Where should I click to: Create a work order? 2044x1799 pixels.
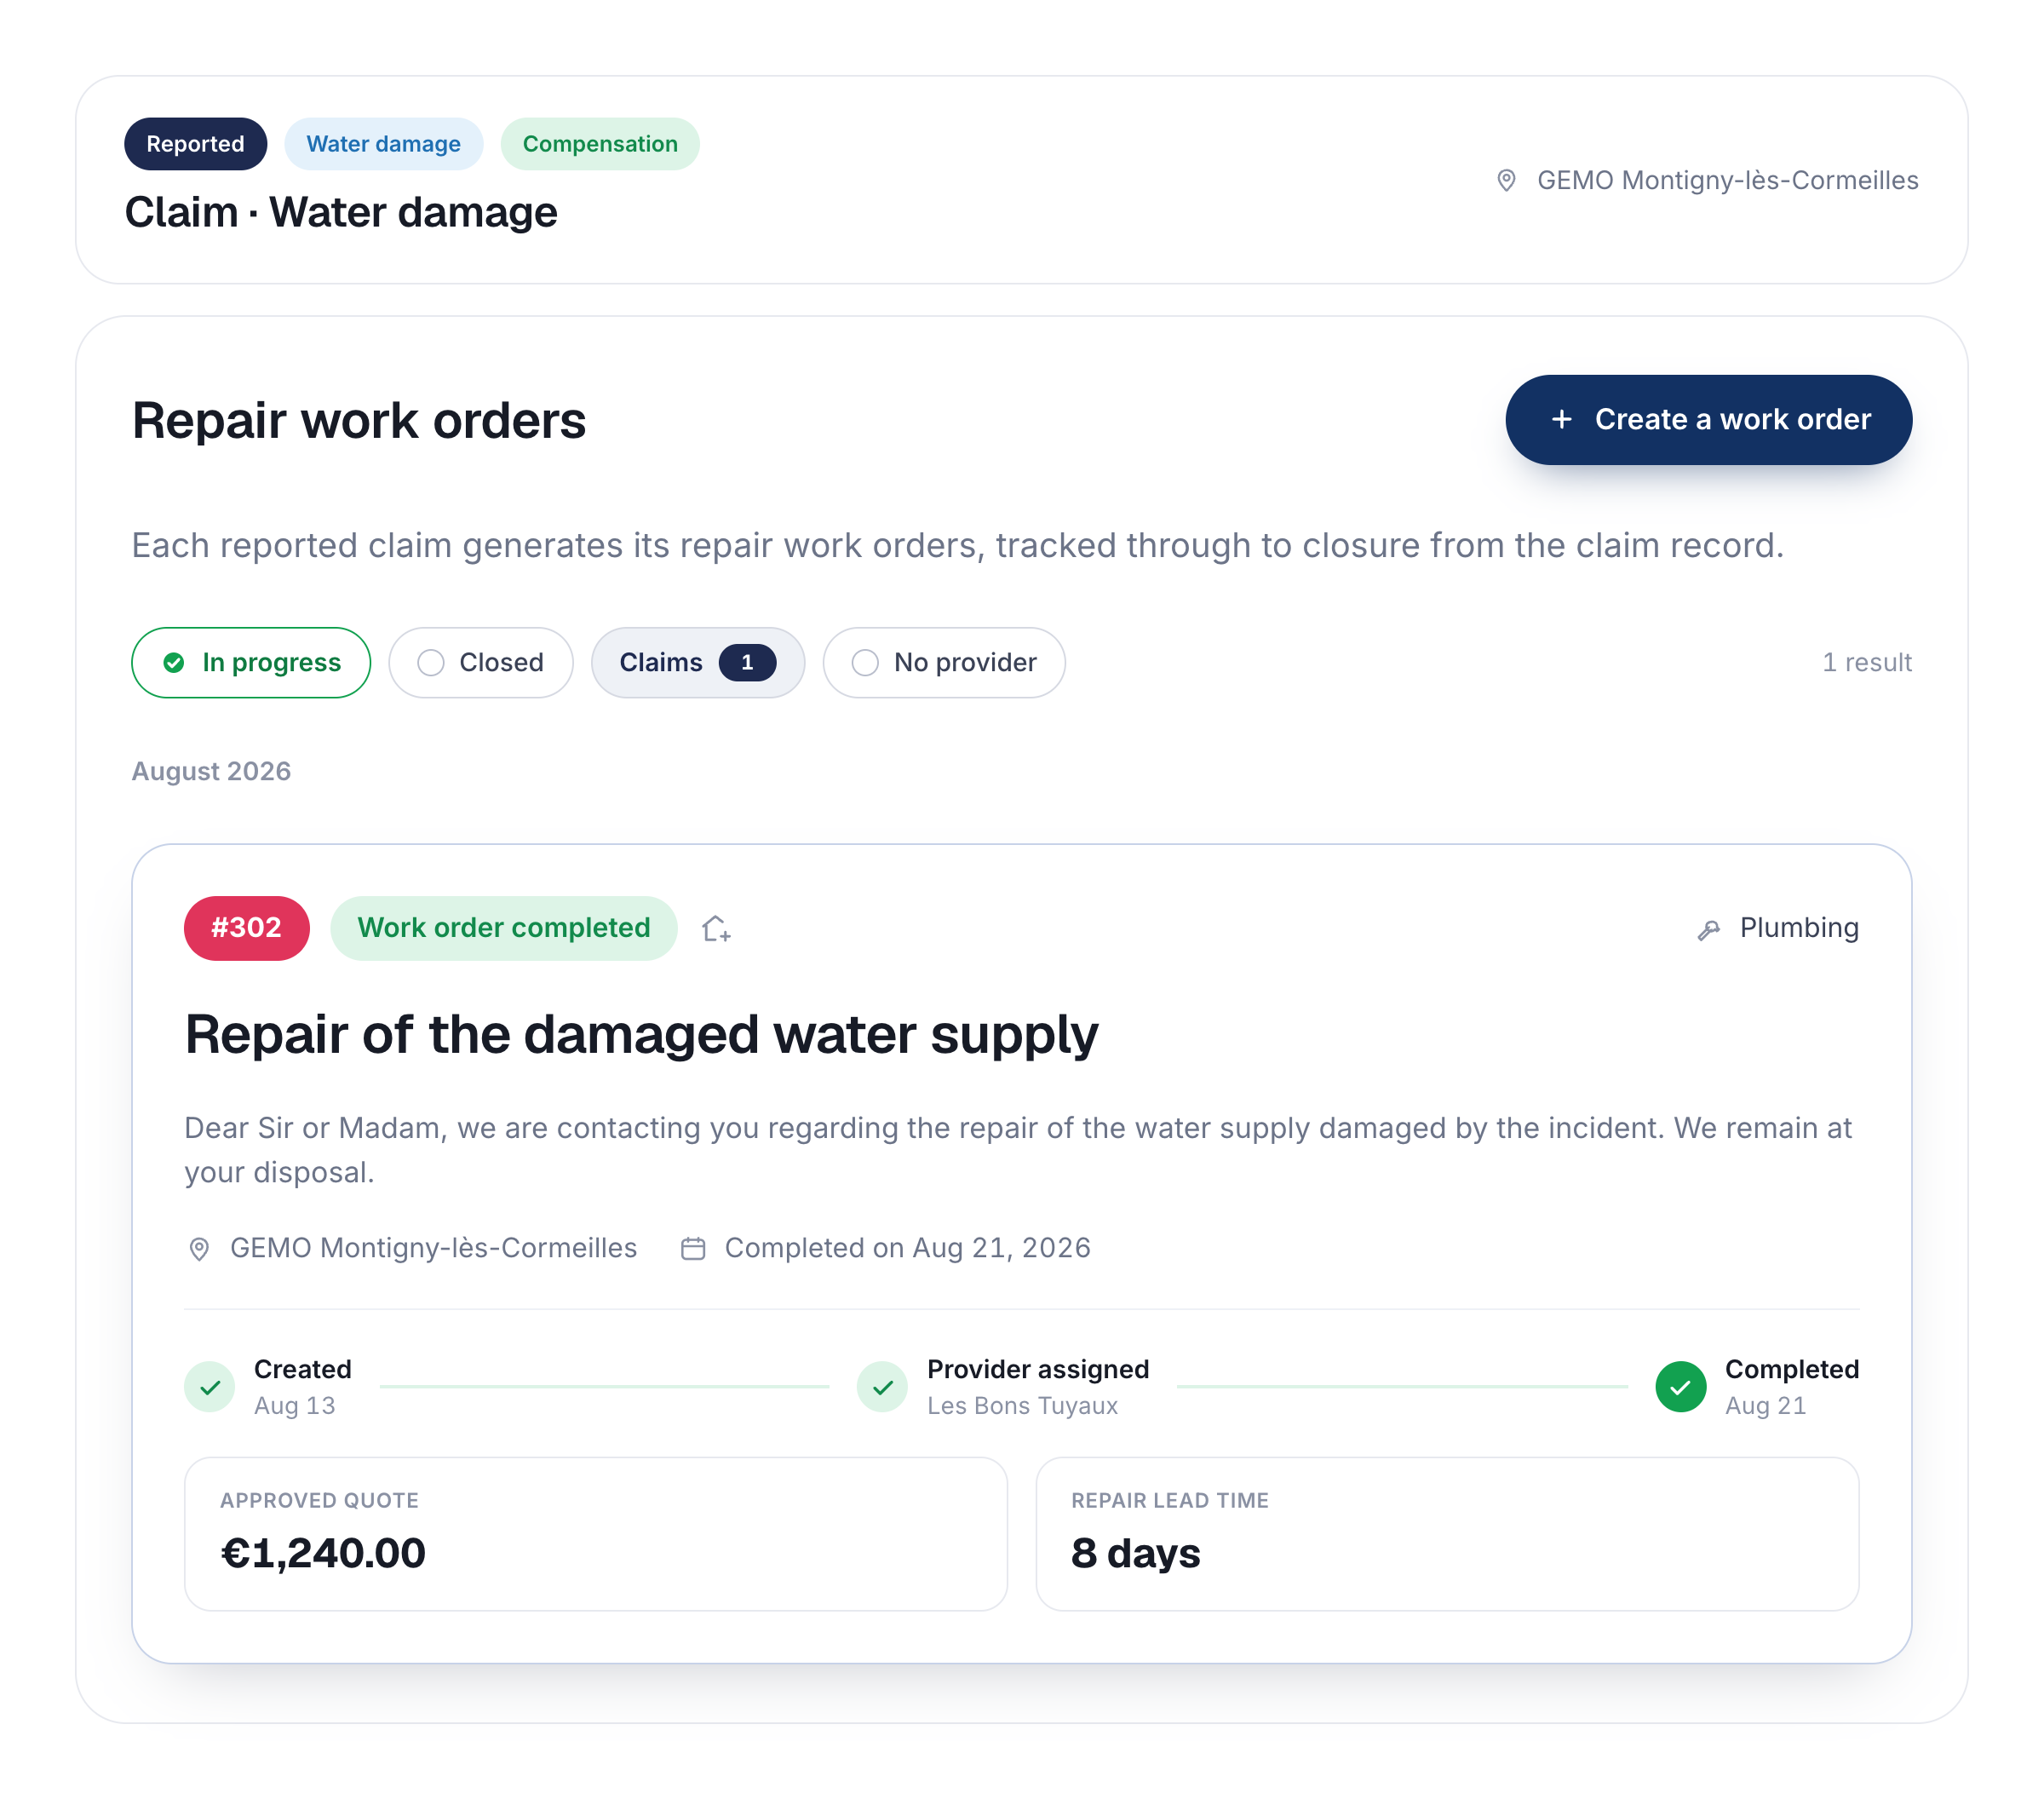click(1709, 420)
